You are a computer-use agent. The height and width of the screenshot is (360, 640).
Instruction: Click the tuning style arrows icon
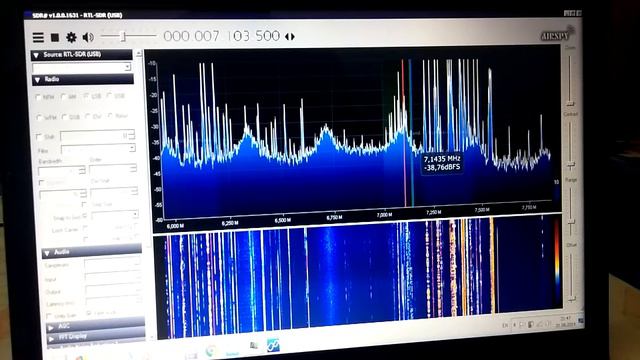coord(289,37)
